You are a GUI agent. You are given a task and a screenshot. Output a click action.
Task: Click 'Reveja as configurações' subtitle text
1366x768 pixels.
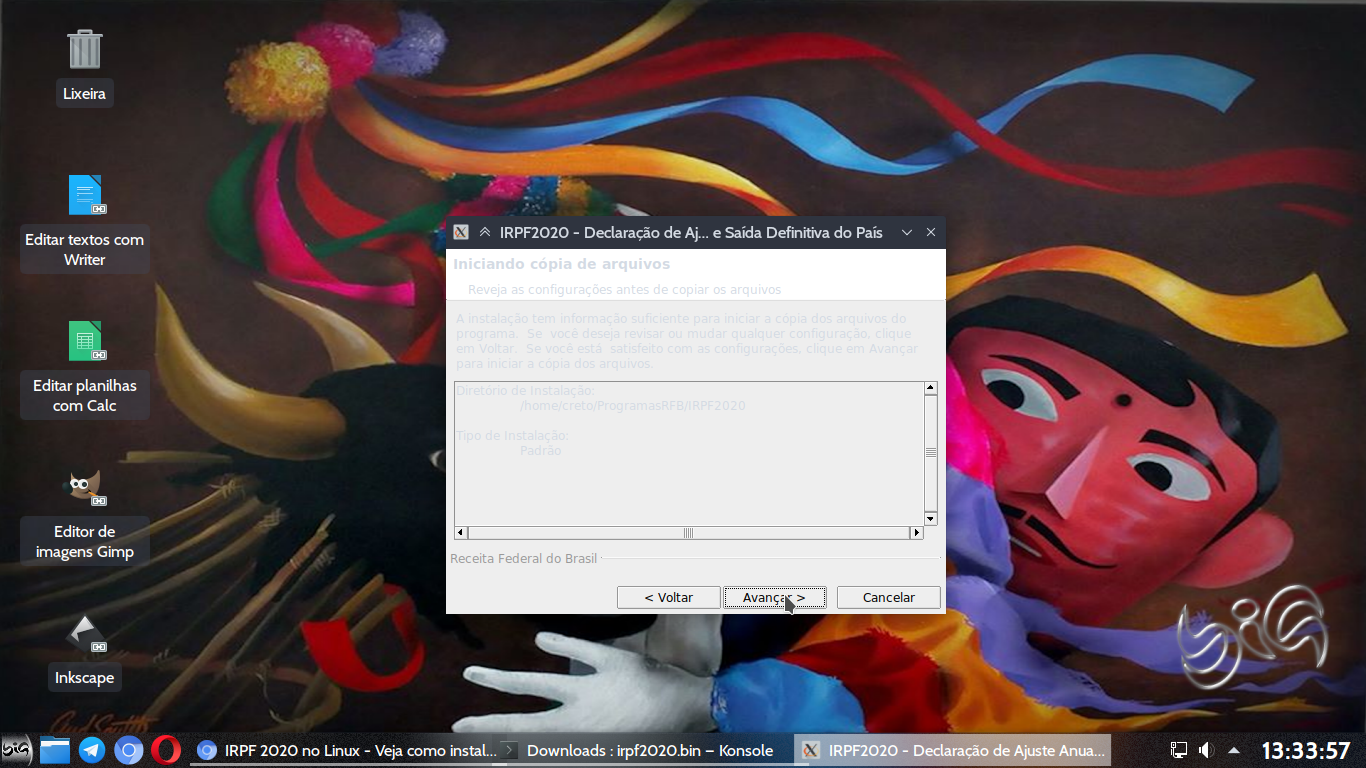click(624, 290)
